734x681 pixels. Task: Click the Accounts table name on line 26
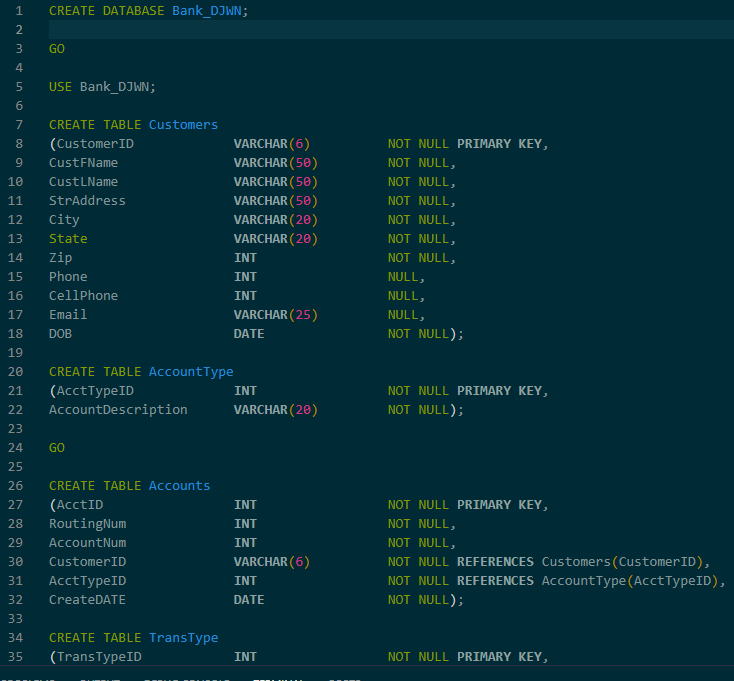click(x=179, y=486)
